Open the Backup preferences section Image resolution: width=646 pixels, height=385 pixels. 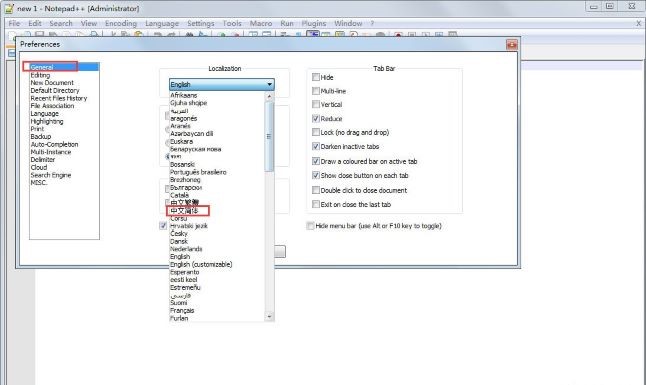click(x=41, y=136)
